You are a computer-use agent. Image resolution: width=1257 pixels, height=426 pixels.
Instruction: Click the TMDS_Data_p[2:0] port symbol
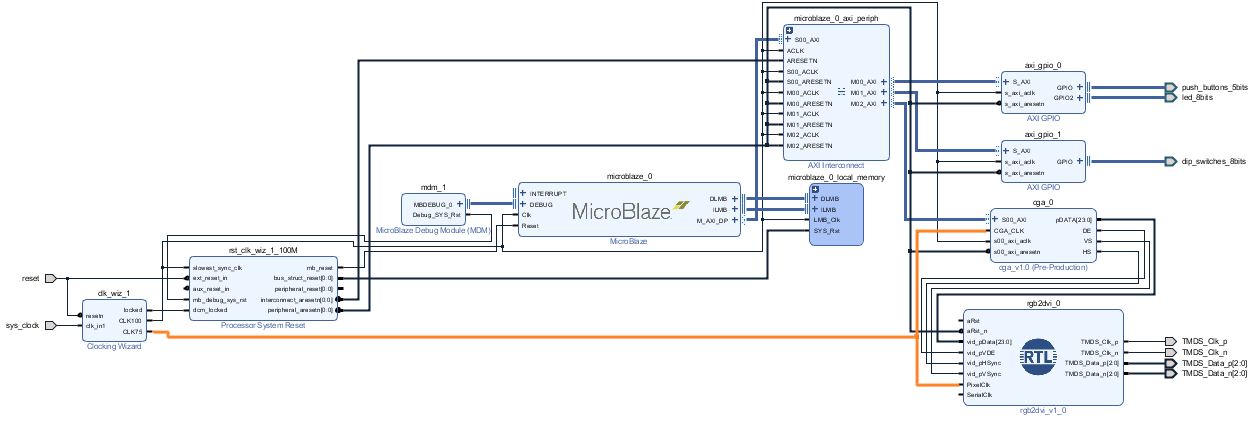click(x=1171, y=363)
